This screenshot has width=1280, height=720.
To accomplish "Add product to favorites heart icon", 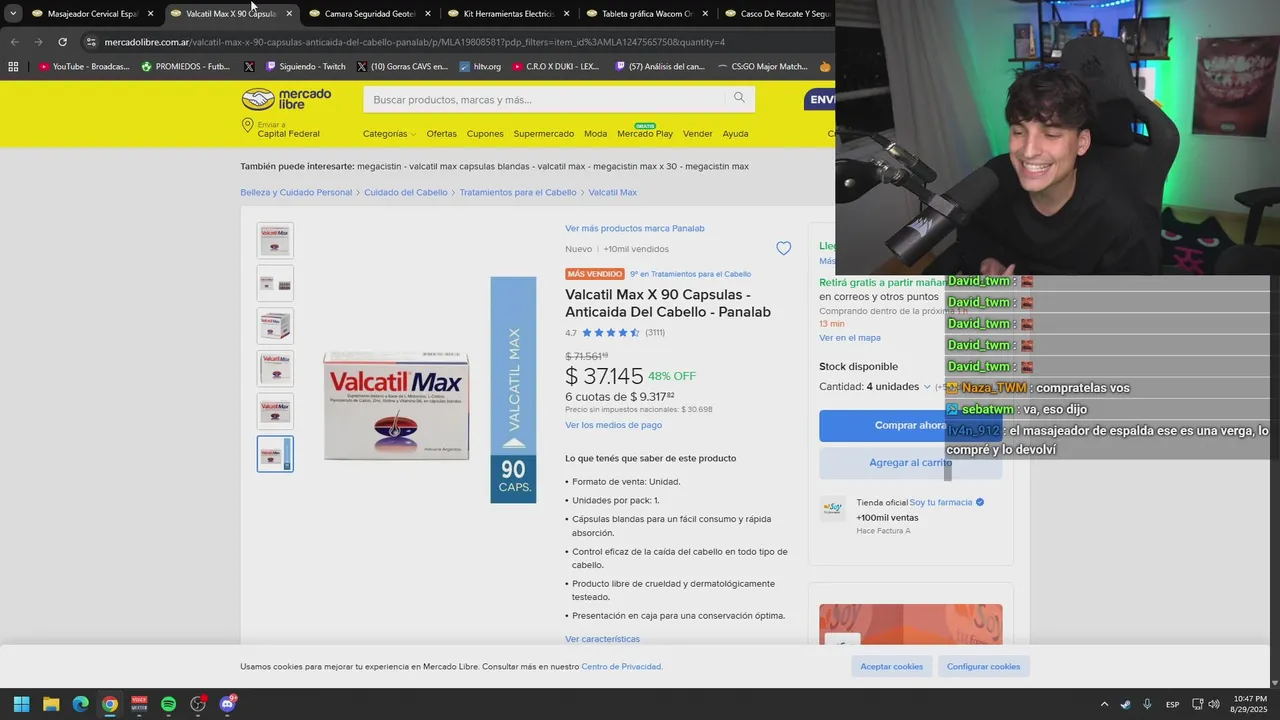I will coord(783,249).
